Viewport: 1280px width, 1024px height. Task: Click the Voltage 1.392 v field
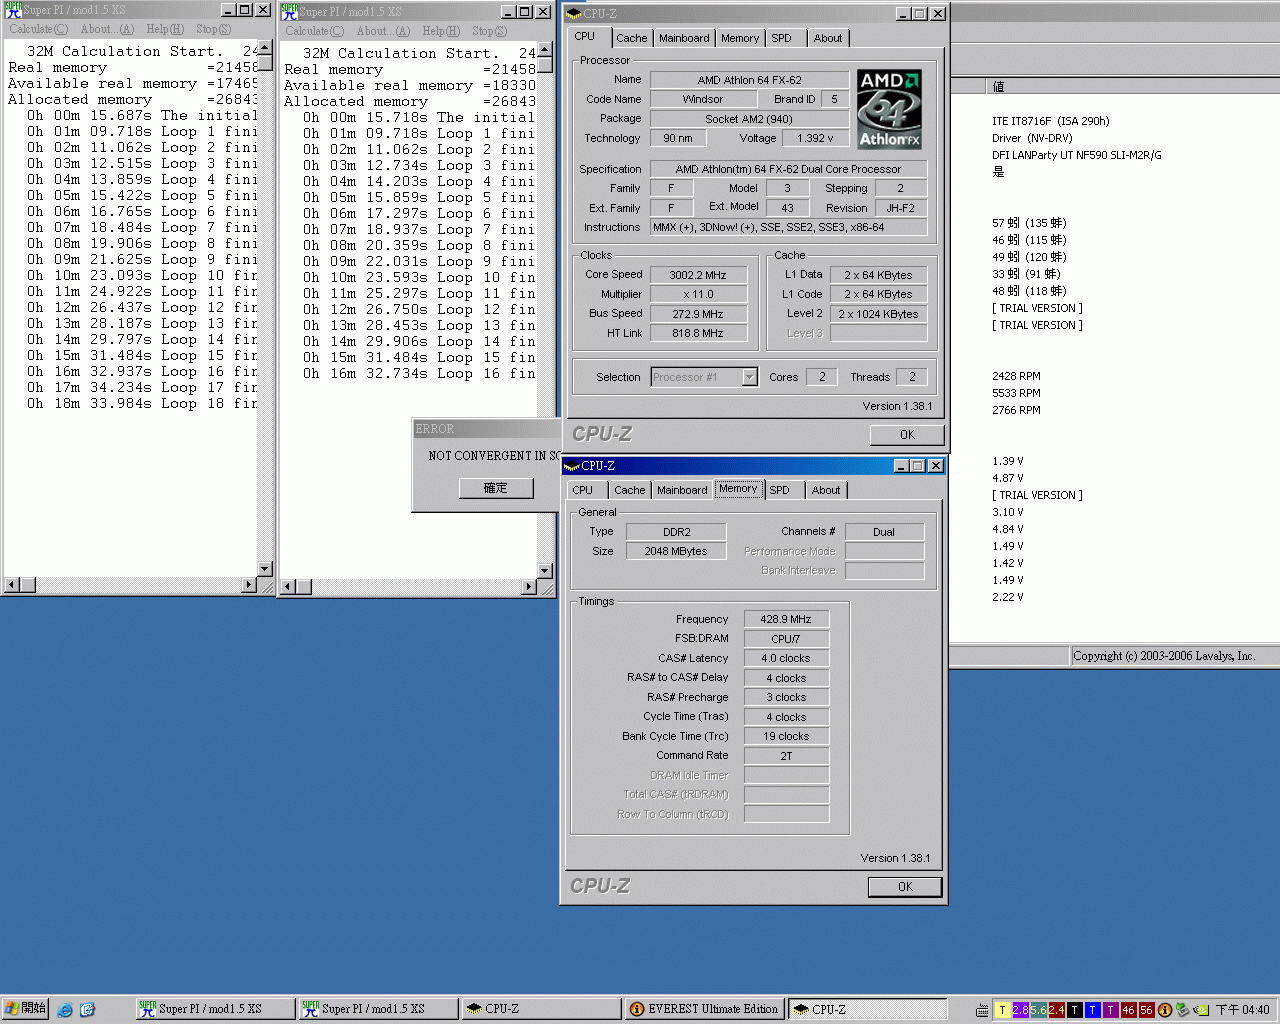click(x=815, y=138)
